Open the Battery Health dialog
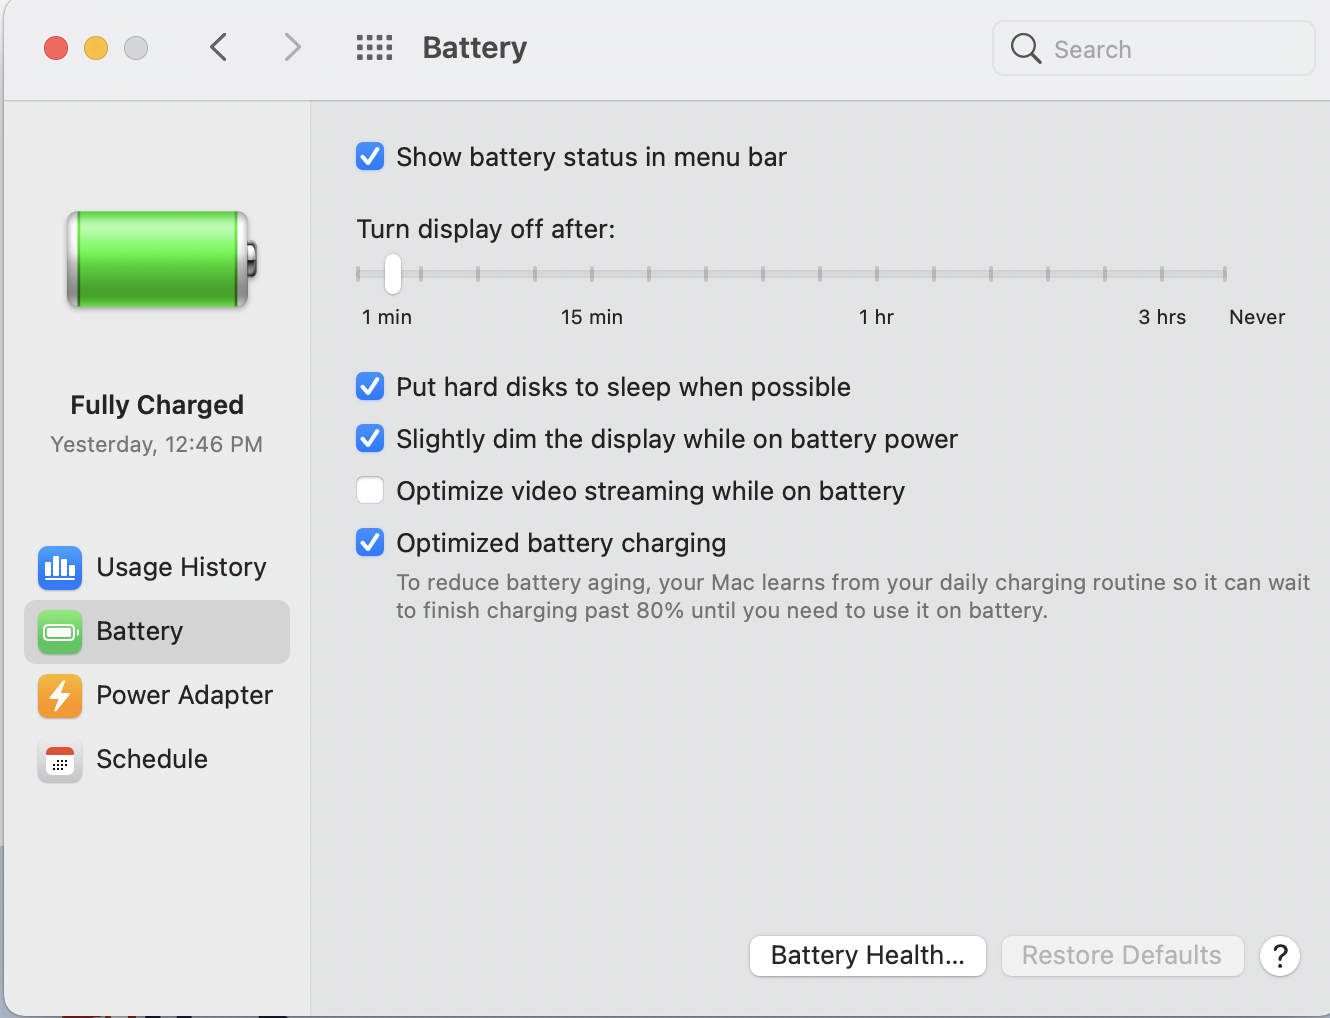 click(868, 956)
